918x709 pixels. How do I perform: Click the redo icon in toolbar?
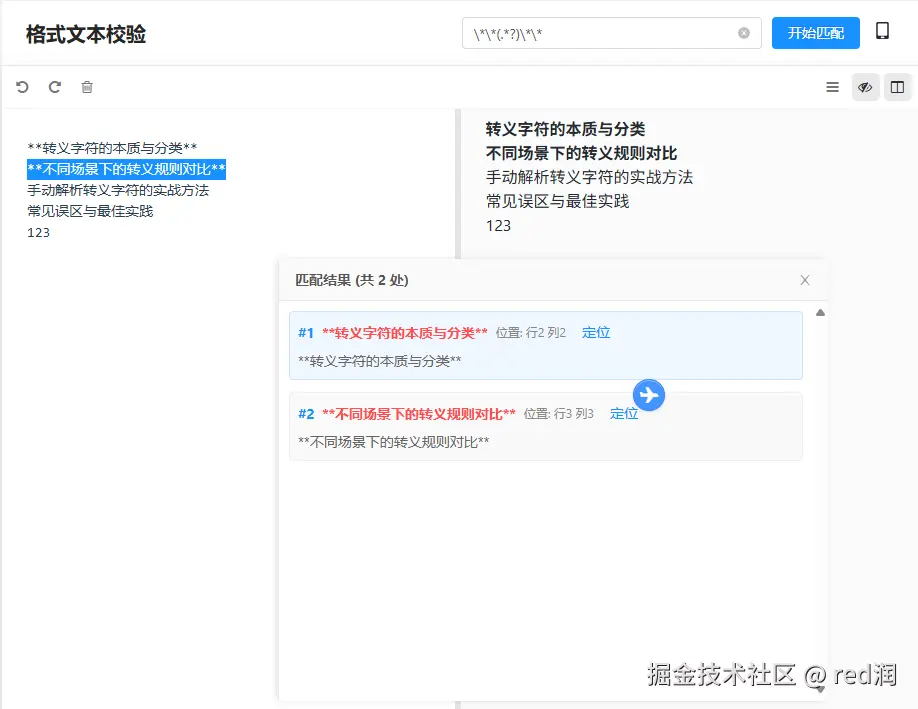[54, 87]
